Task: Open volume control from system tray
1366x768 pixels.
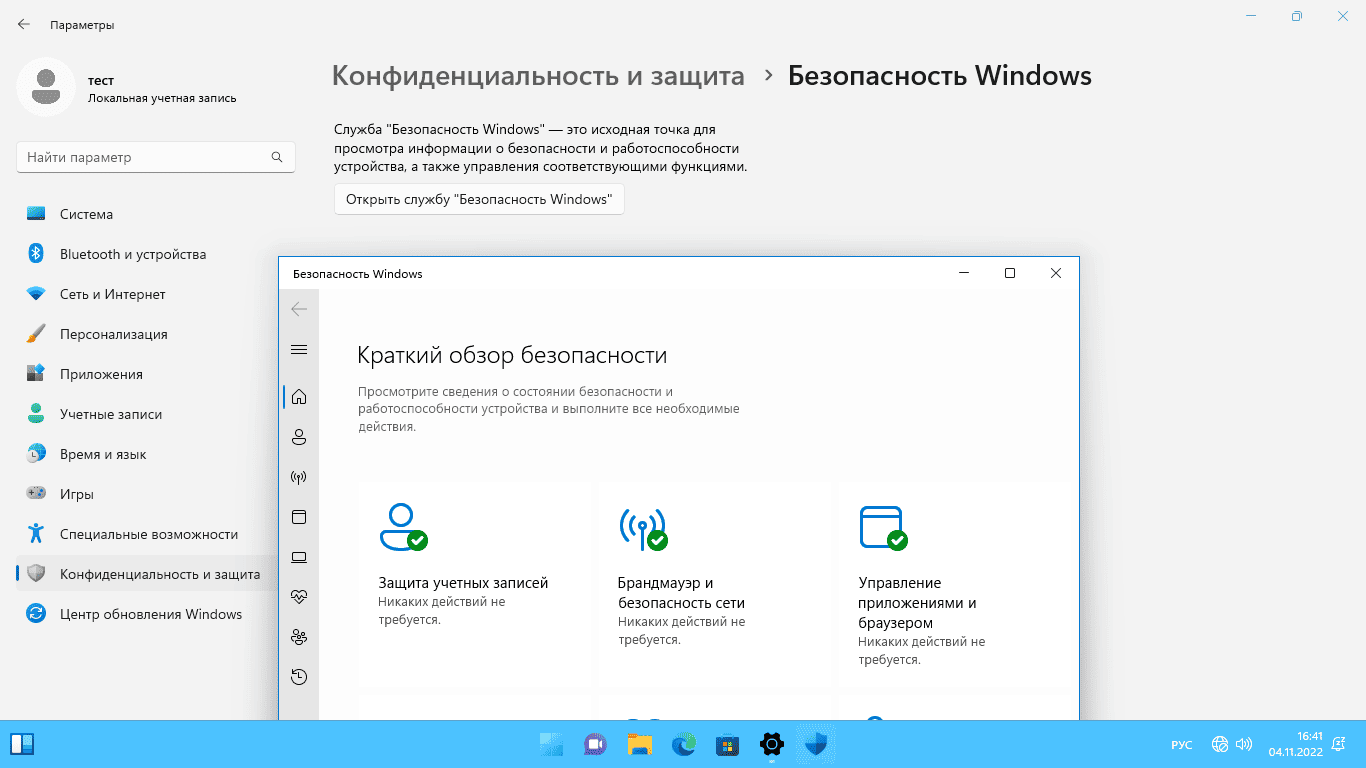Action: (1244, 744)
